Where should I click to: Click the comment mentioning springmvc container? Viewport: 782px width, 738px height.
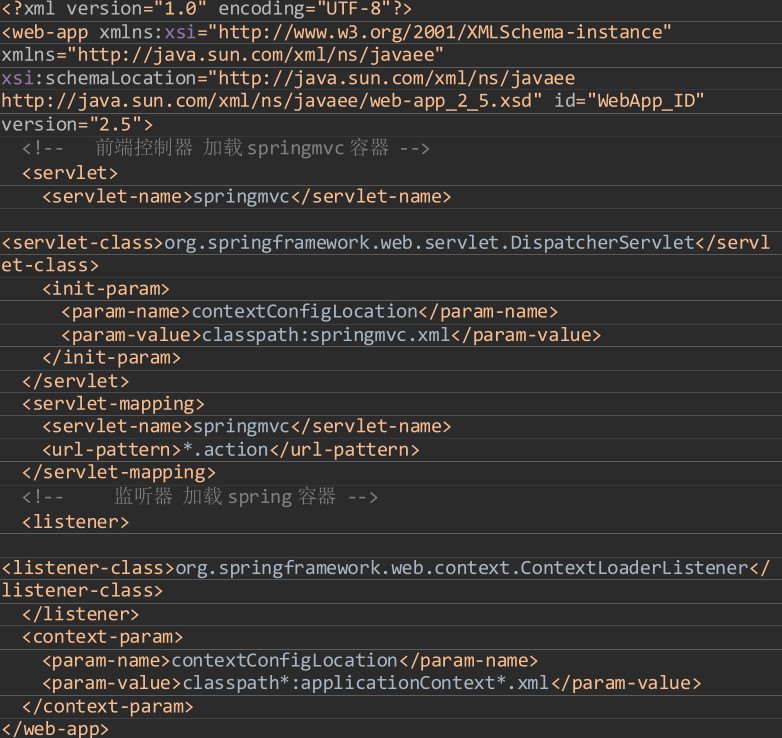point(226,148)
